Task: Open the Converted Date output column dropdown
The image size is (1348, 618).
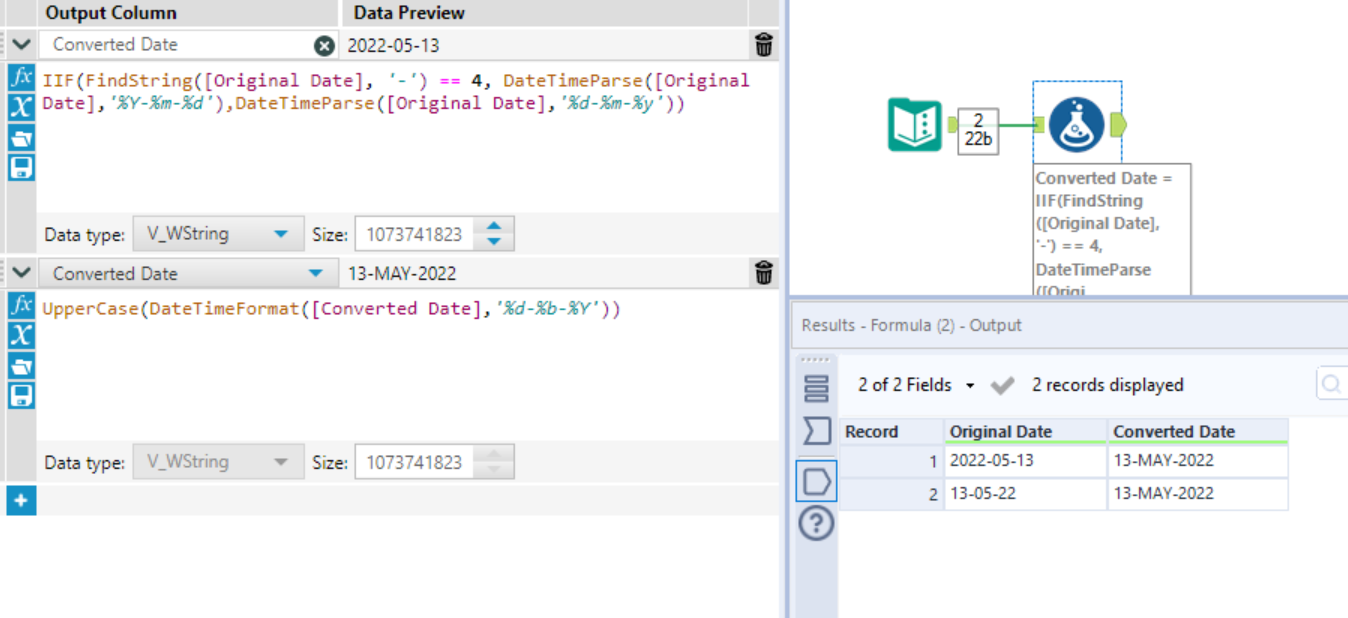Action: tap(316, 272)
